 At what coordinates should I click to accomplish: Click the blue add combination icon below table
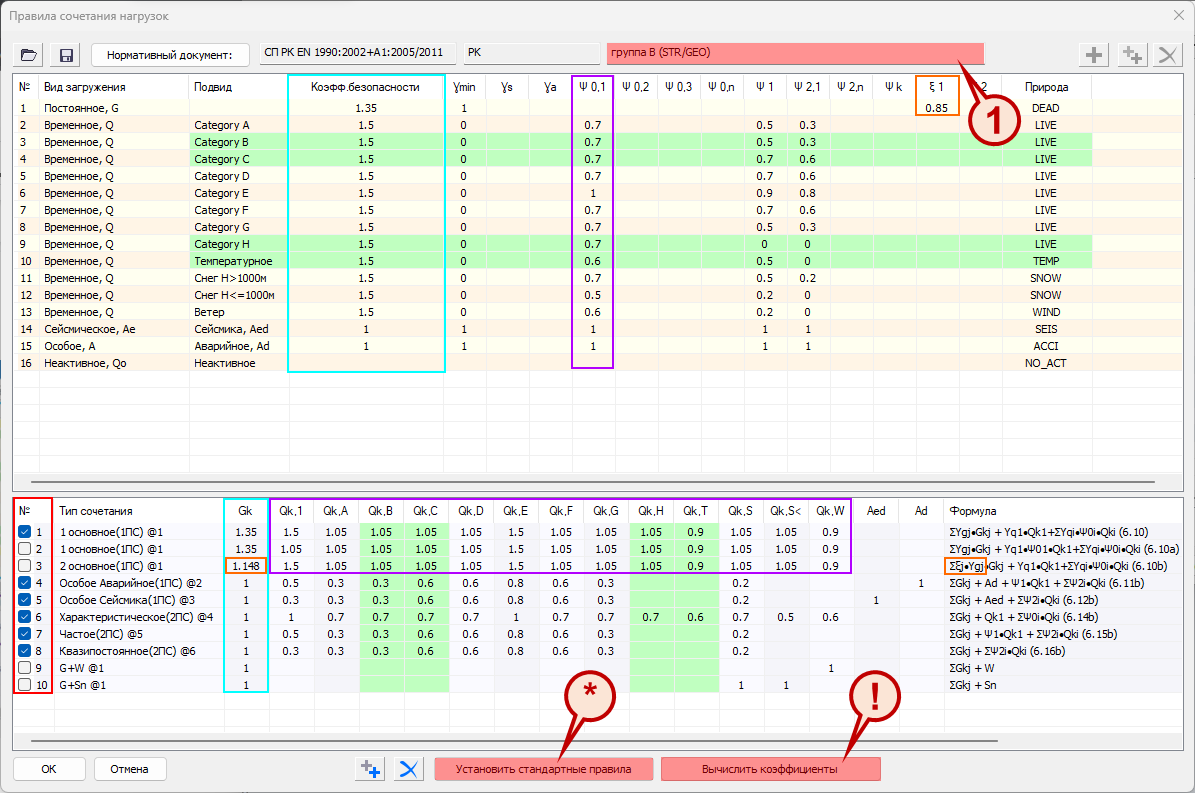371,769
